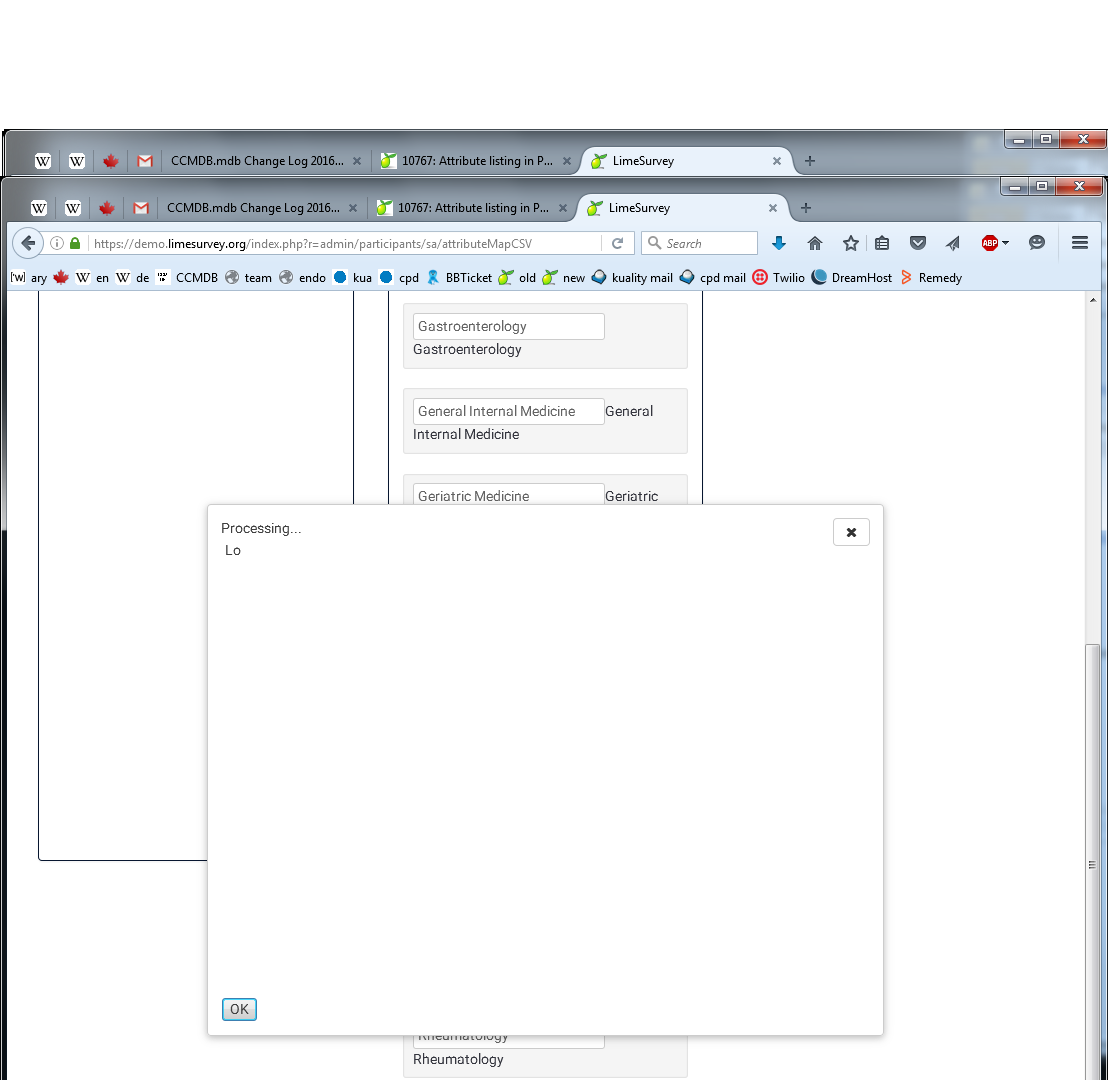This screenshot has height=1080, width=1108.
Task: Confirm the Processing dialog with OK
Action: click(x=239, y=1009)
